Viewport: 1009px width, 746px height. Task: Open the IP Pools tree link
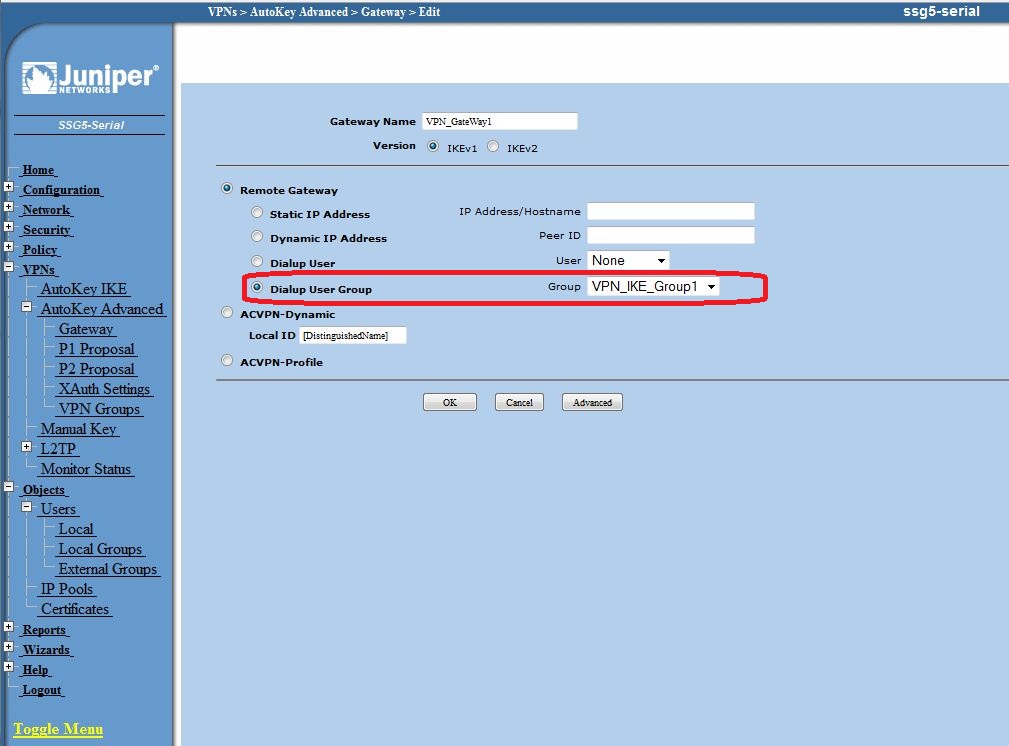[67, 589]
